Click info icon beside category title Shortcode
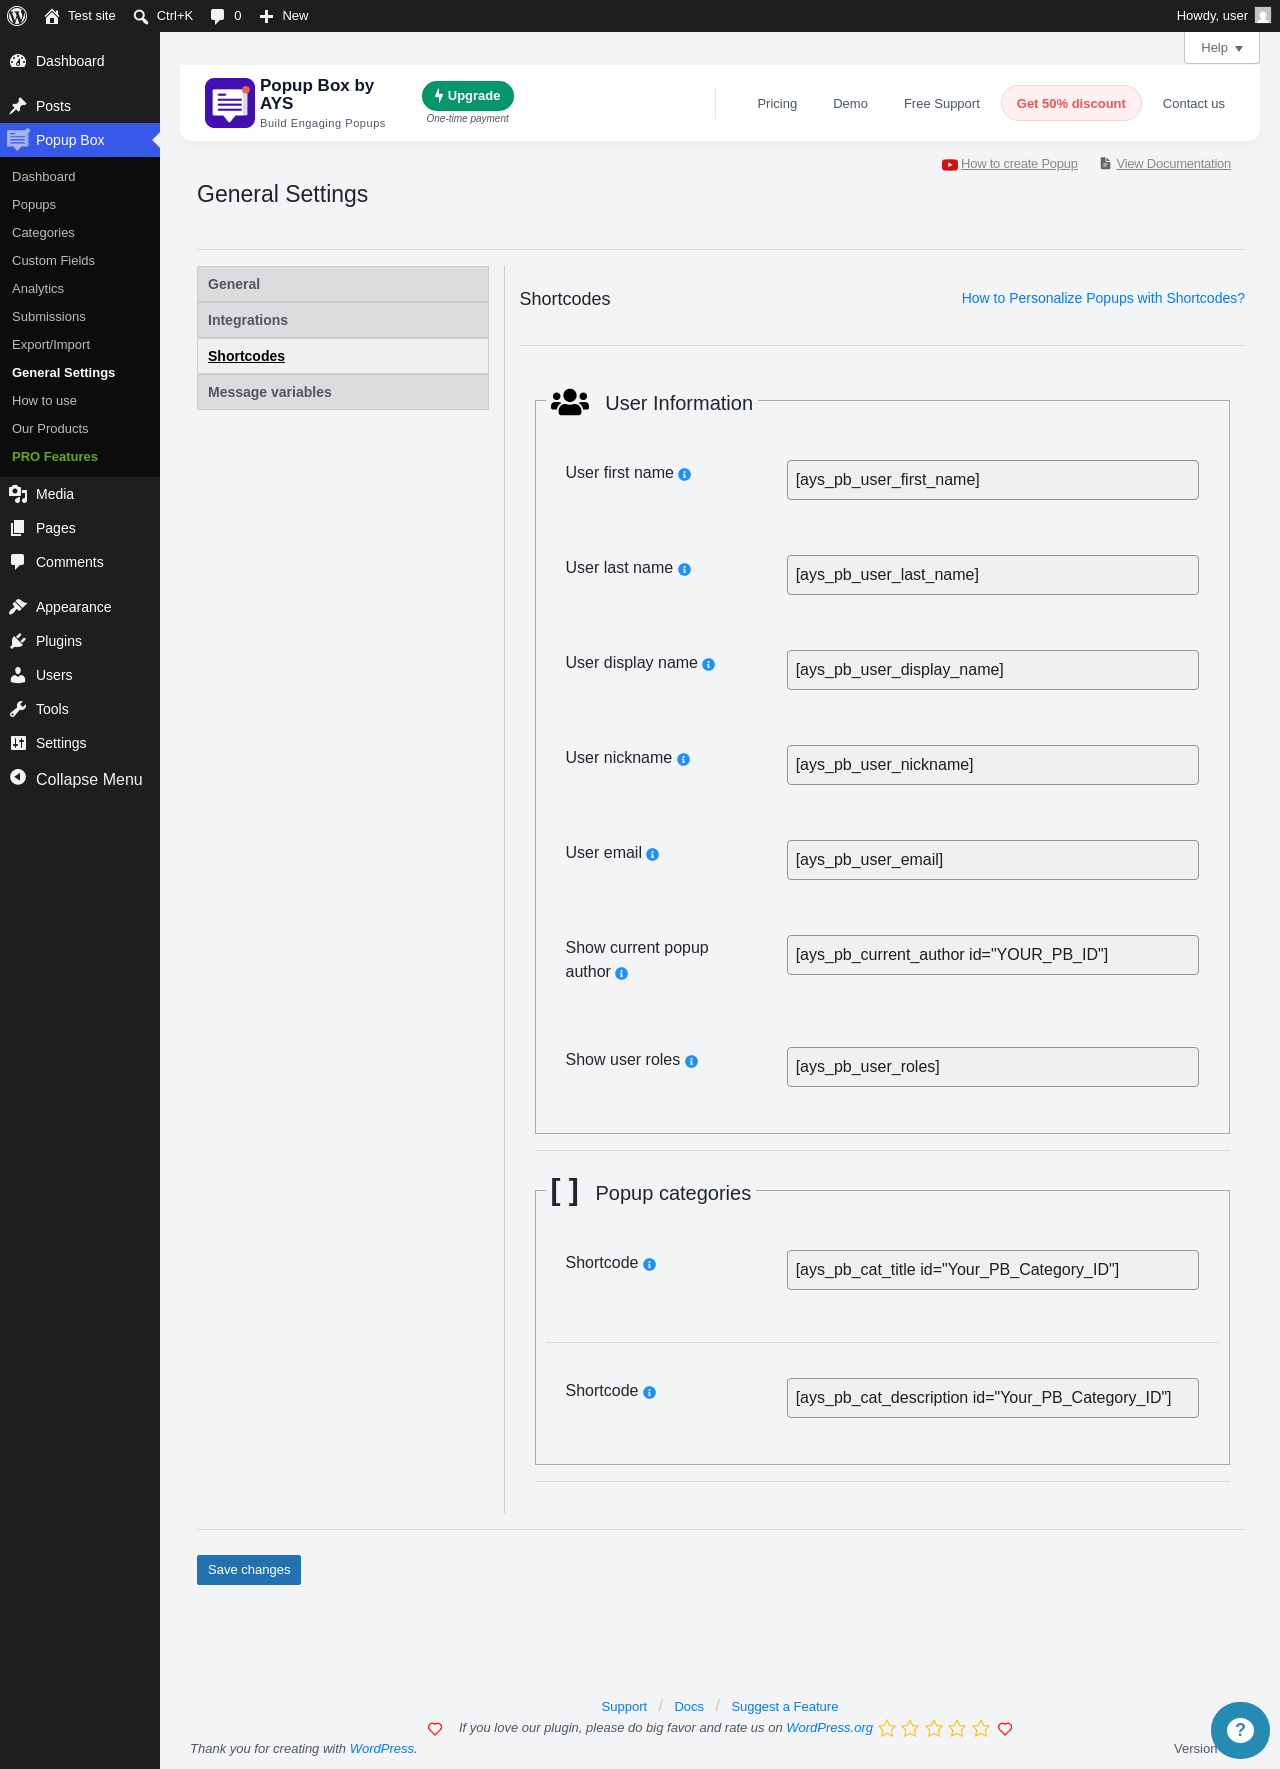This screenshot has height=1769, width=1280. [650, 1265]
